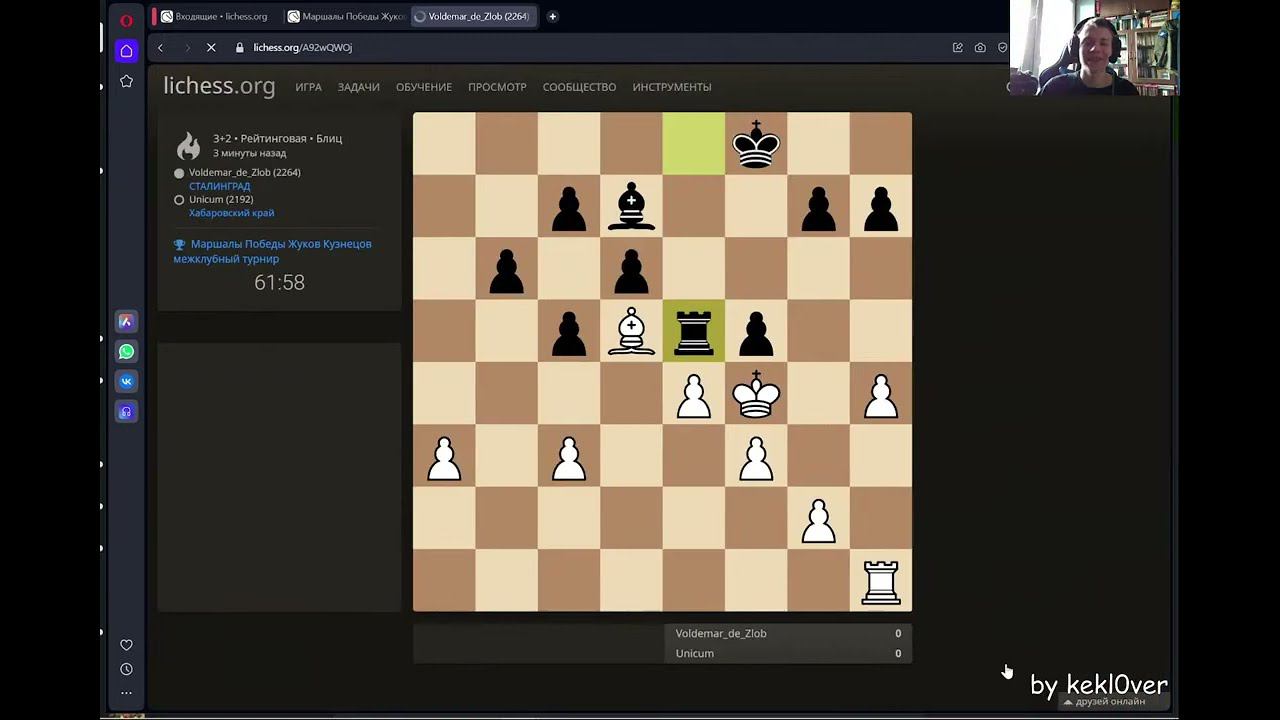Screen dimensions: 1280x720
Task: Open the ИГРА menu
Action: 308,87
